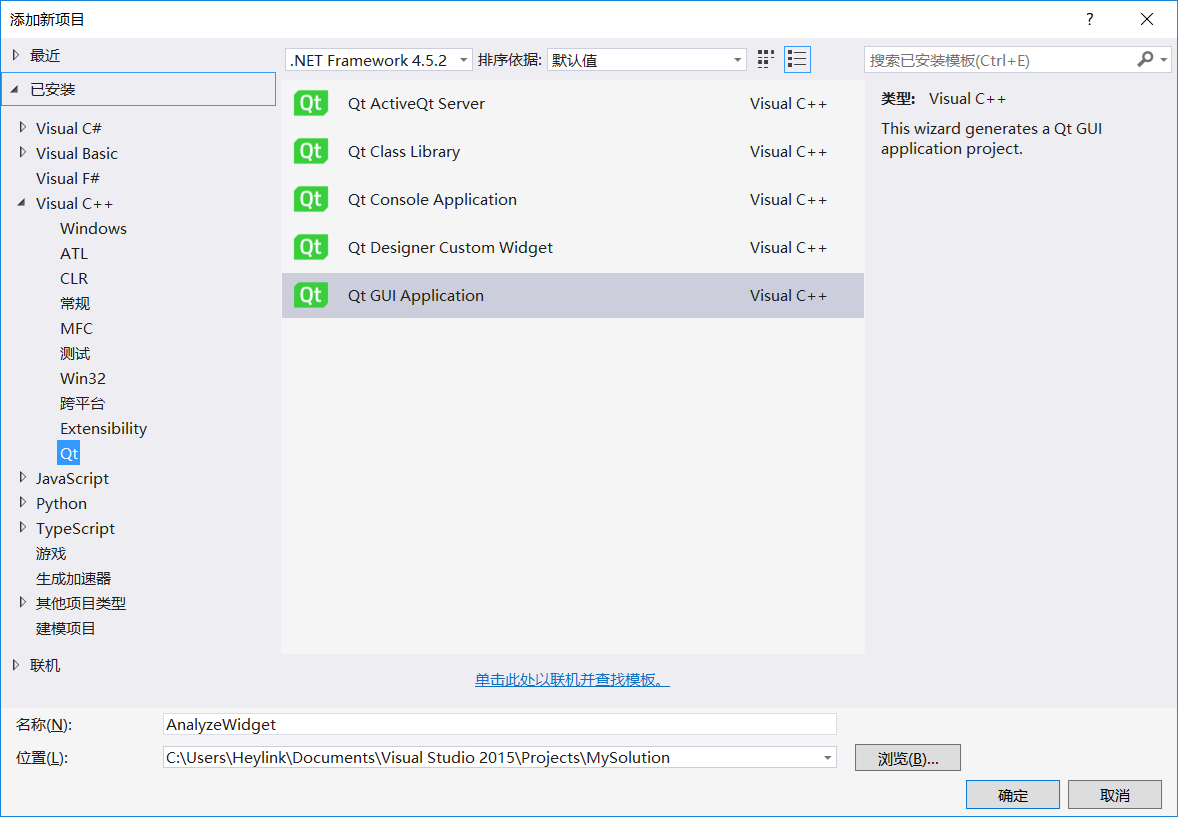This screenshot has width=1178, height=817.
Task: Expand the TypeScript node
Action: click(23, 528)
